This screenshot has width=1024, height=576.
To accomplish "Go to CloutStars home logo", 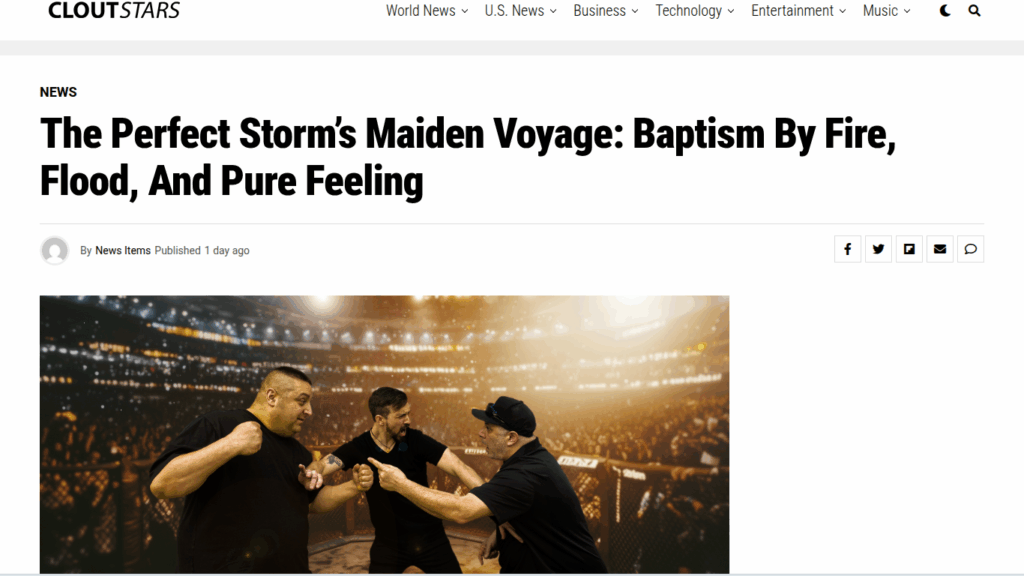I will click(114, 10).
